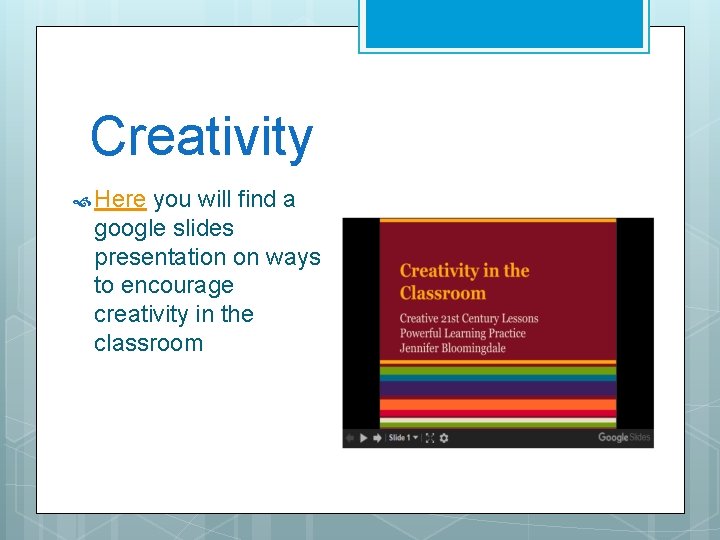Click the text 'Powerful Learning Practice'

462,333
